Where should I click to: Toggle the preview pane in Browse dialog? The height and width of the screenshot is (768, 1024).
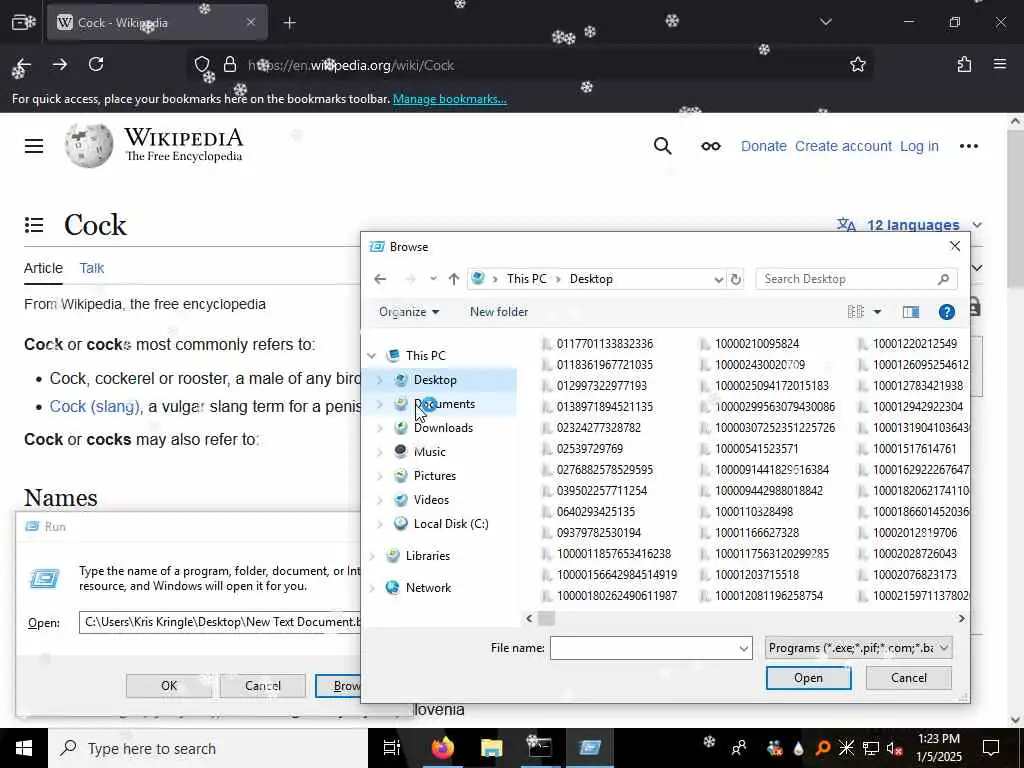910,312
